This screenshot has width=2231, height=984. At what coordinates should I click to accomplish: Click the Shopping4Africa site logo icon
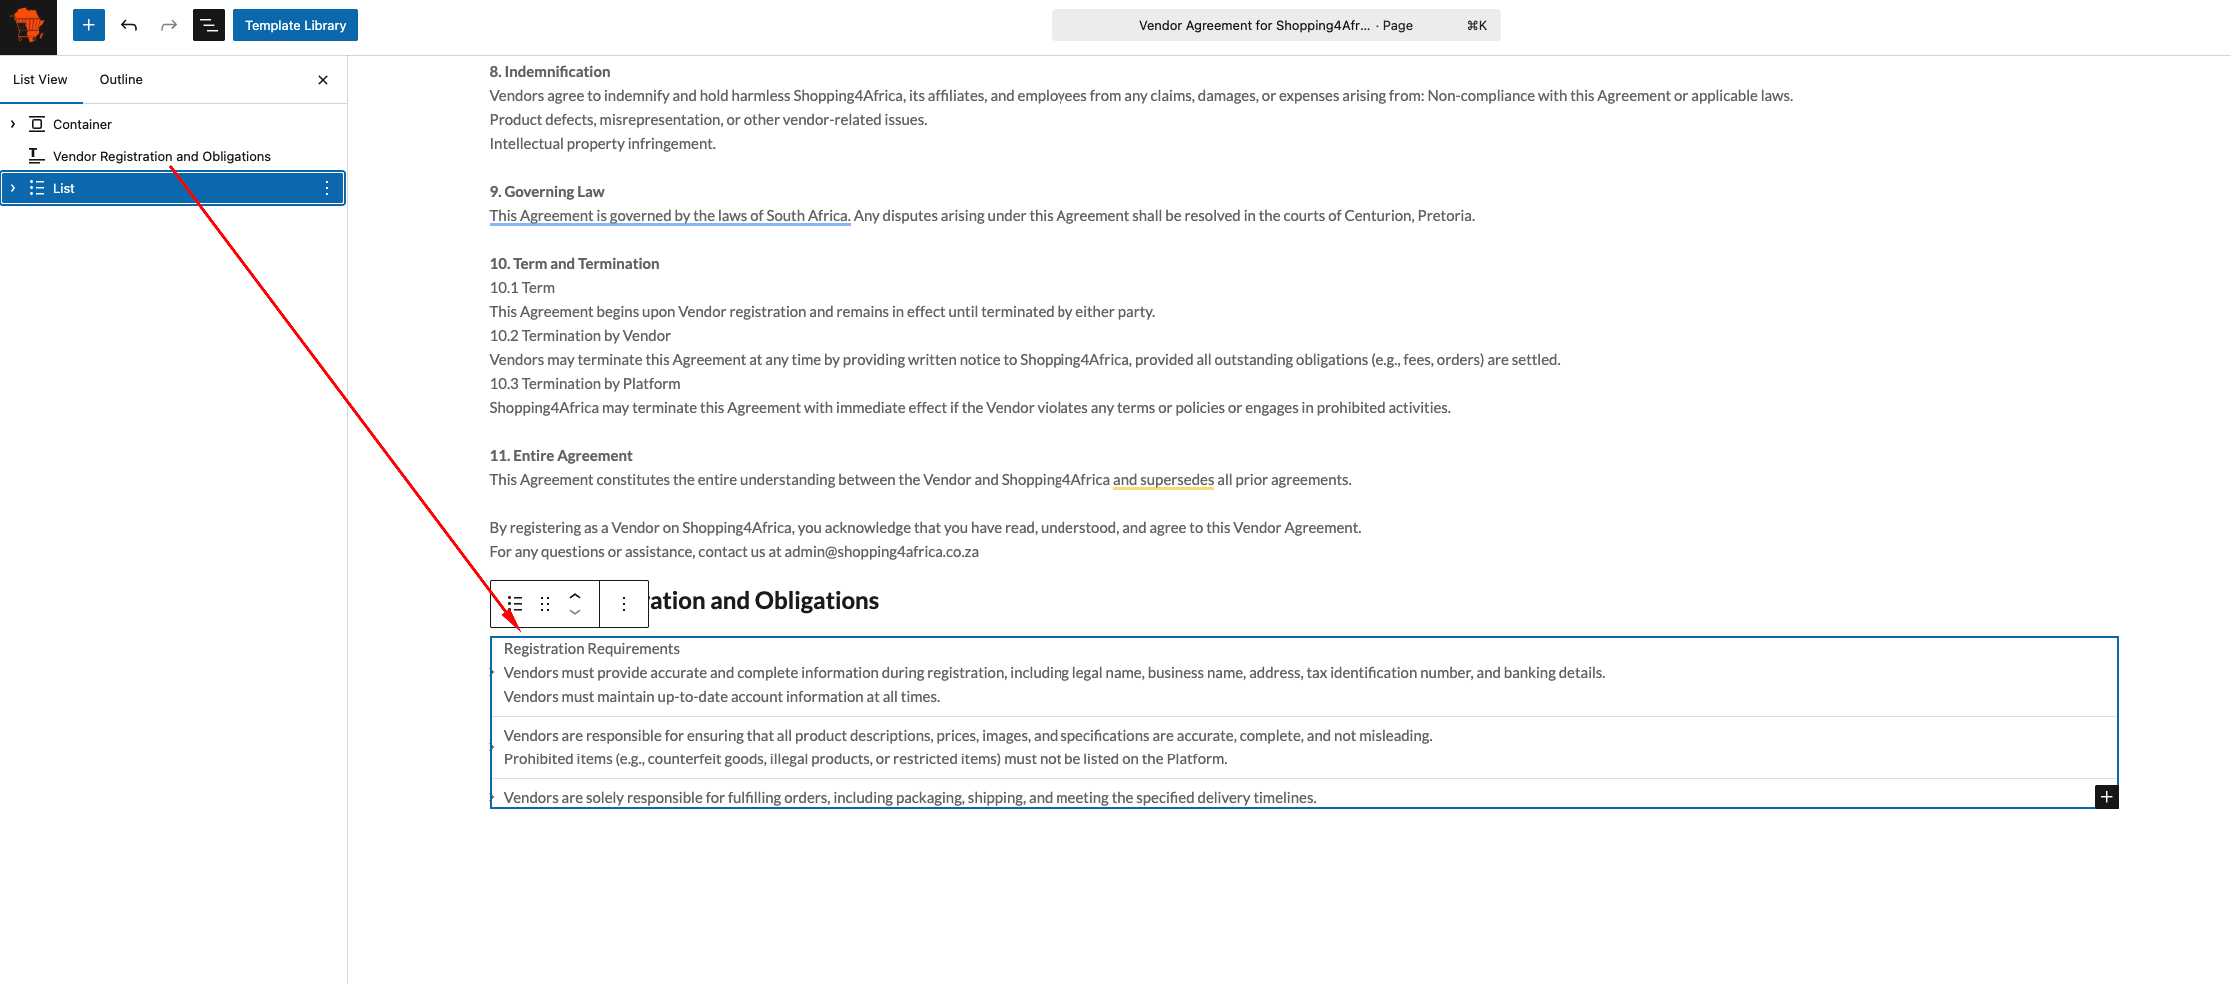coord(28,26)
